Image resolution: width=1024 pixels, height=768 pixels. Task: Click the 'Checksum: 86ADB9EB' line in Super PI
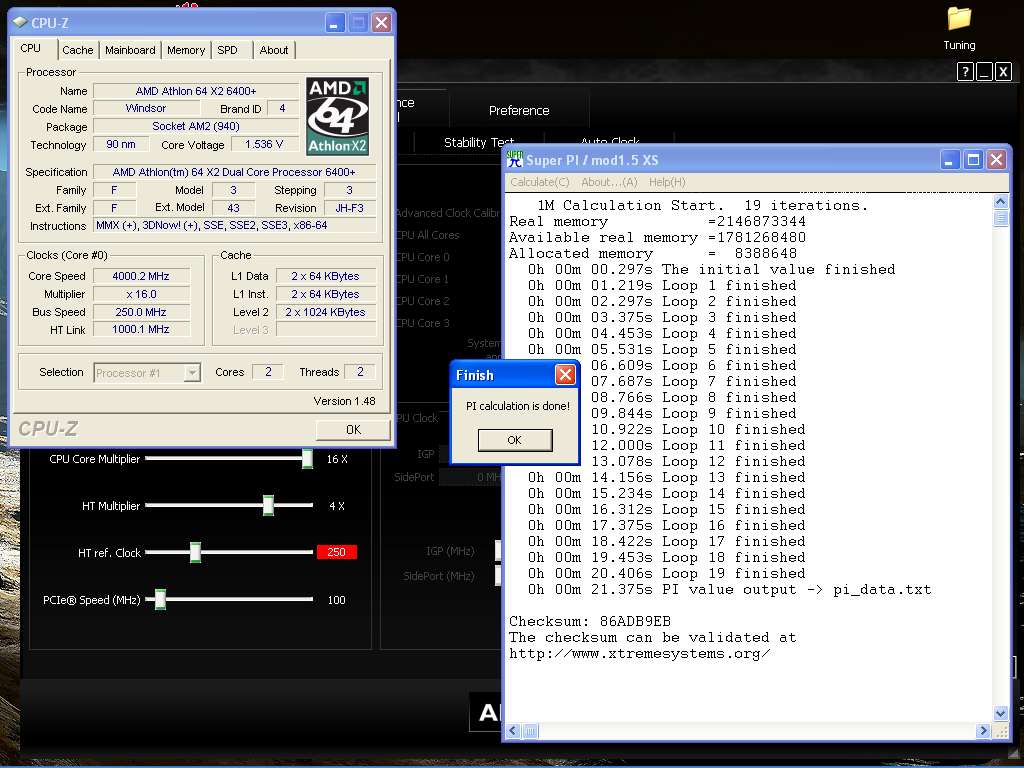pyautogui.click(x=590, y=621)
